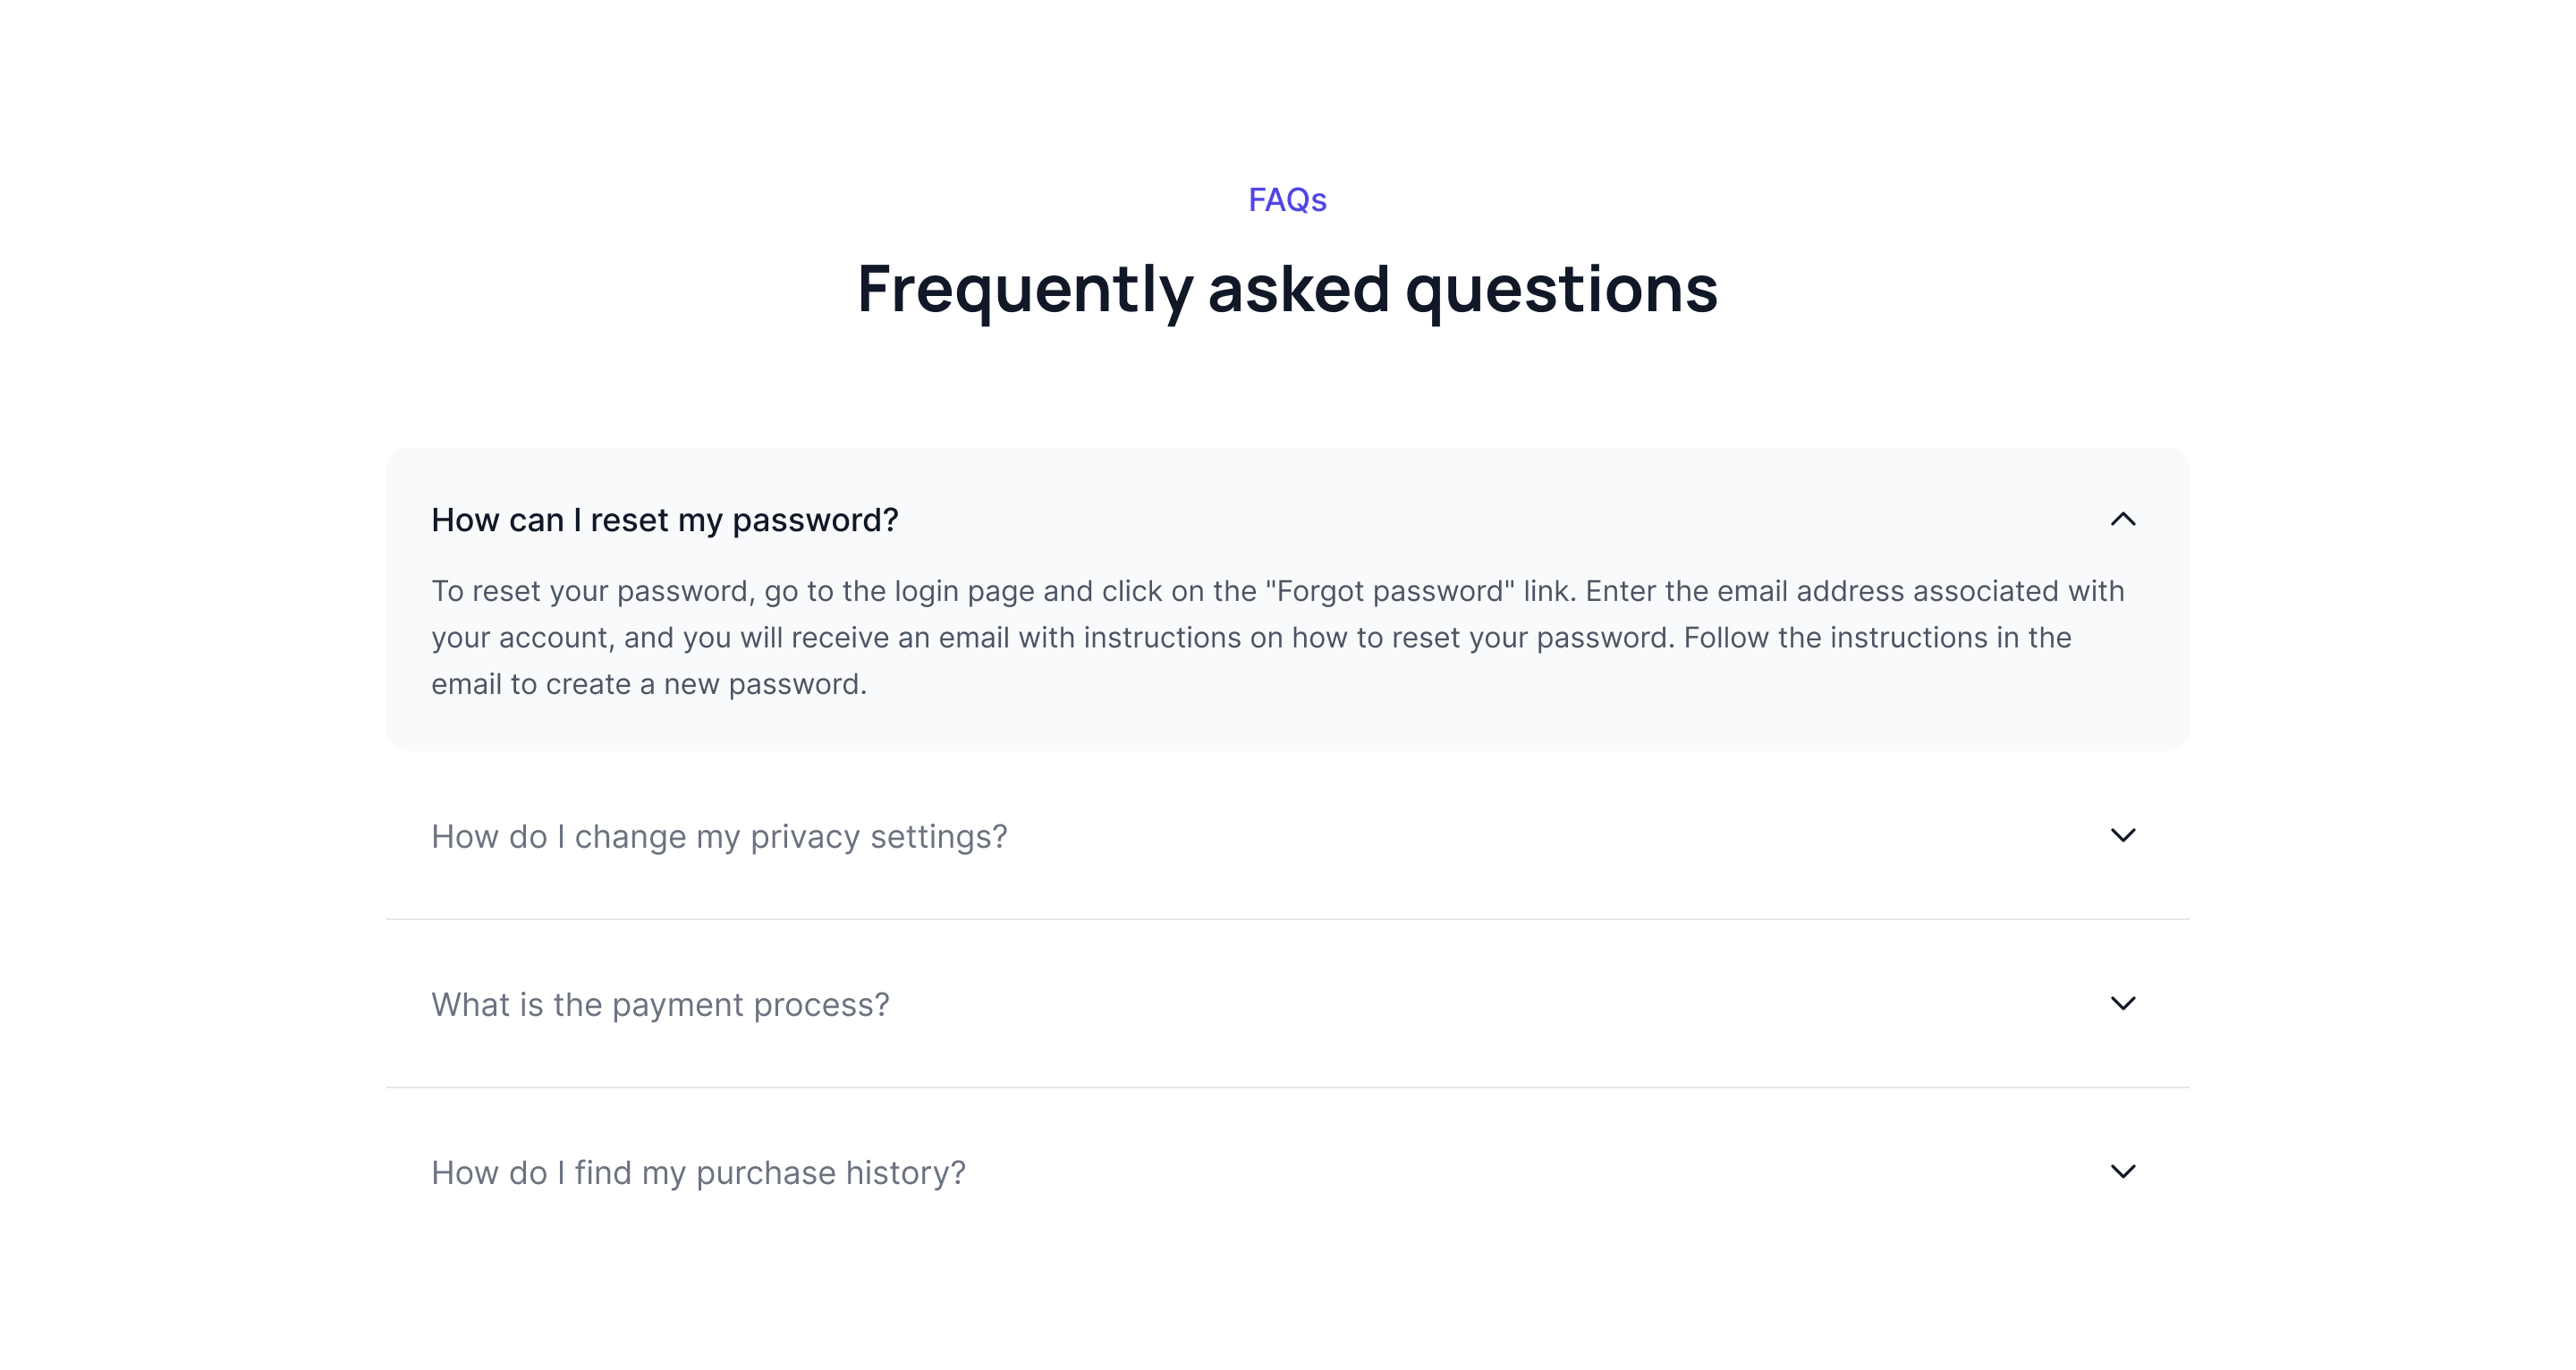Screen dimensions: 2576x1370
Task: Click the down chevron beside purchase history question
Action: (2122, 1171)
